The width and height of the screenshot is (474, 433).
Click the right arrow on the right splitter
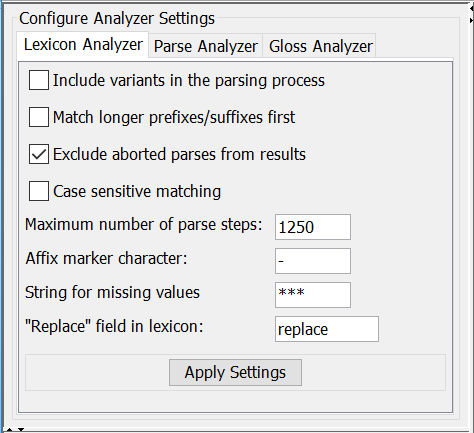pyautogui.click(x=472, y=21)
